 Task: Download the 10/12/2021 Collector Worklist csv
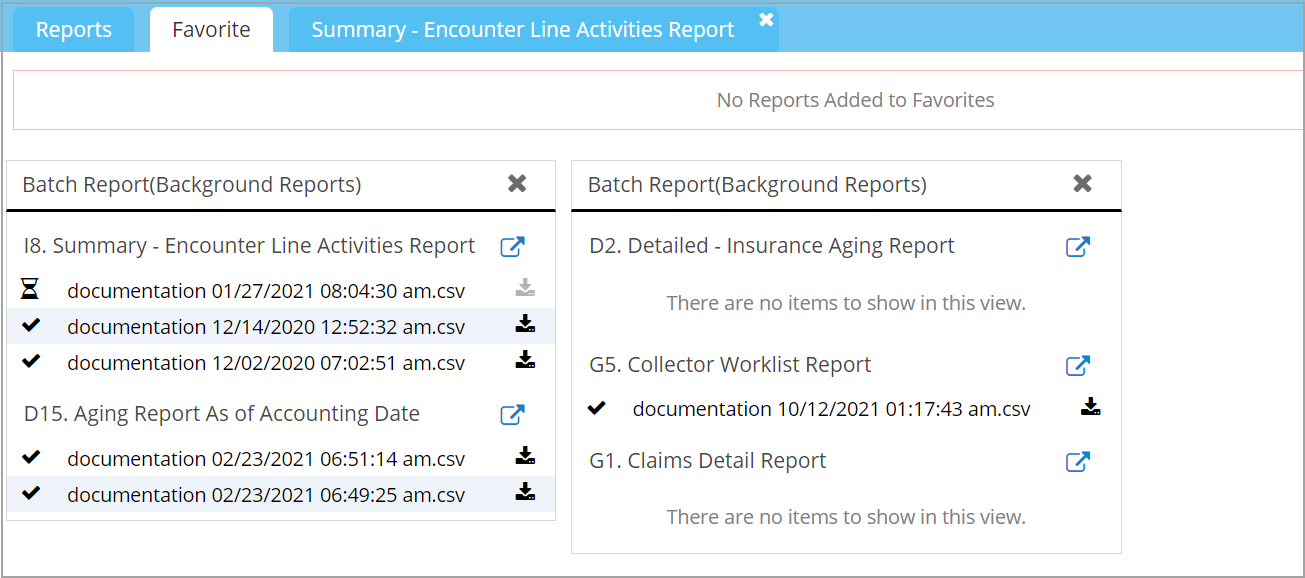1090,407
